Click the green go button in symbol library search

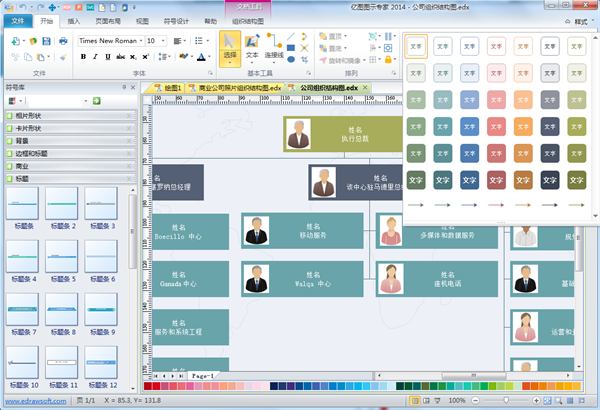96,101
